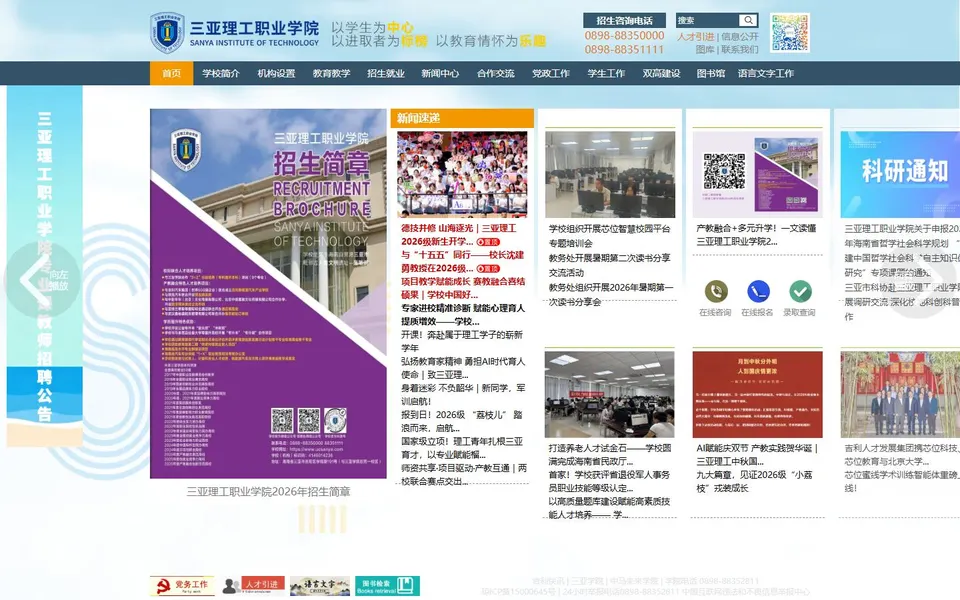Open the 招生就业 navigation menu
This screenshot has height=600, width=960.
point(386,73)
